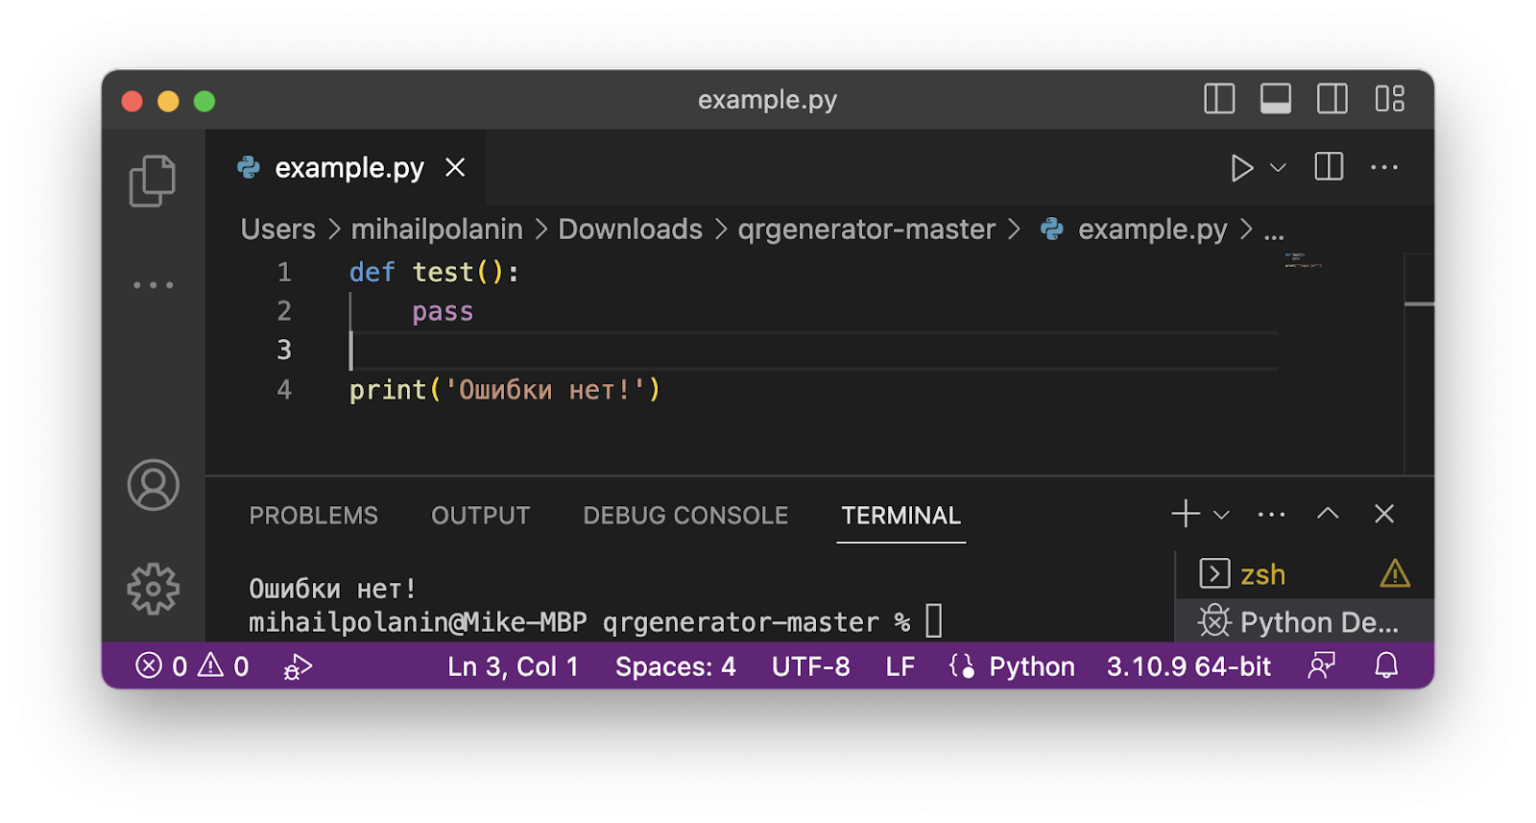Run the Python file with play icon

tap(1241, 168)
